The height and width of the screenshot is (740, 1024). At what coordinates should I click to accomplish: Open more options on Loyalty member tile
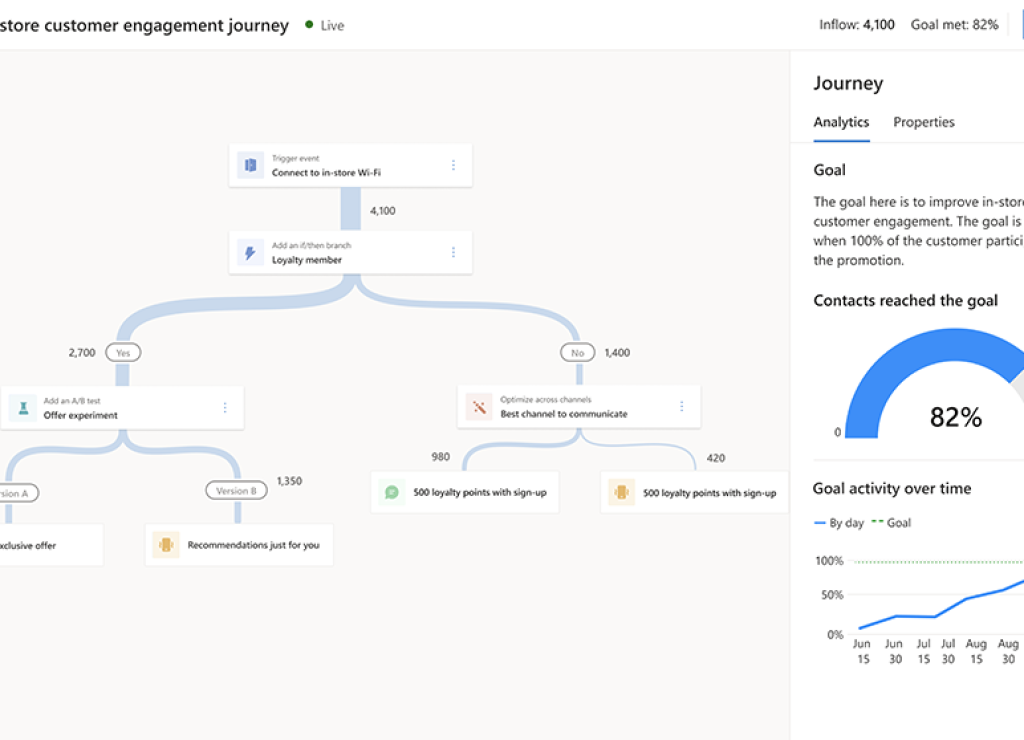pyautogui.click(x=453, y=252)
